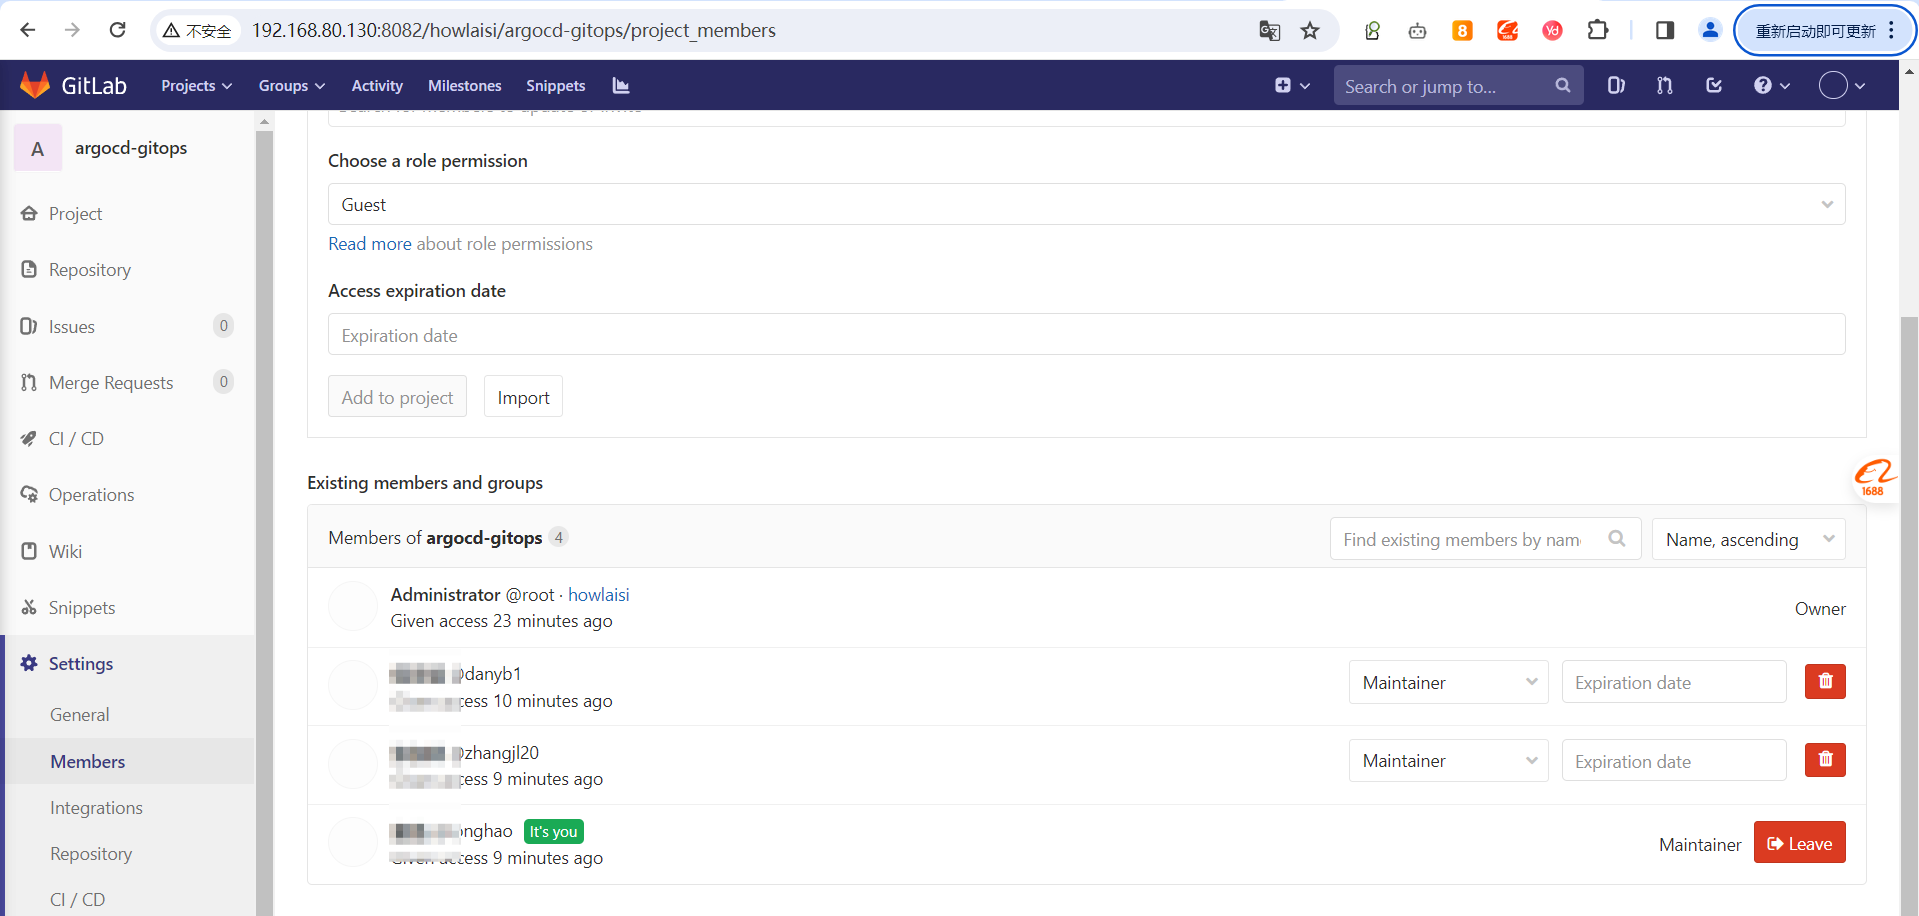Bookmark page with star icon
The width and height of the screenshot is (1919, 916).
point(1310,31)
